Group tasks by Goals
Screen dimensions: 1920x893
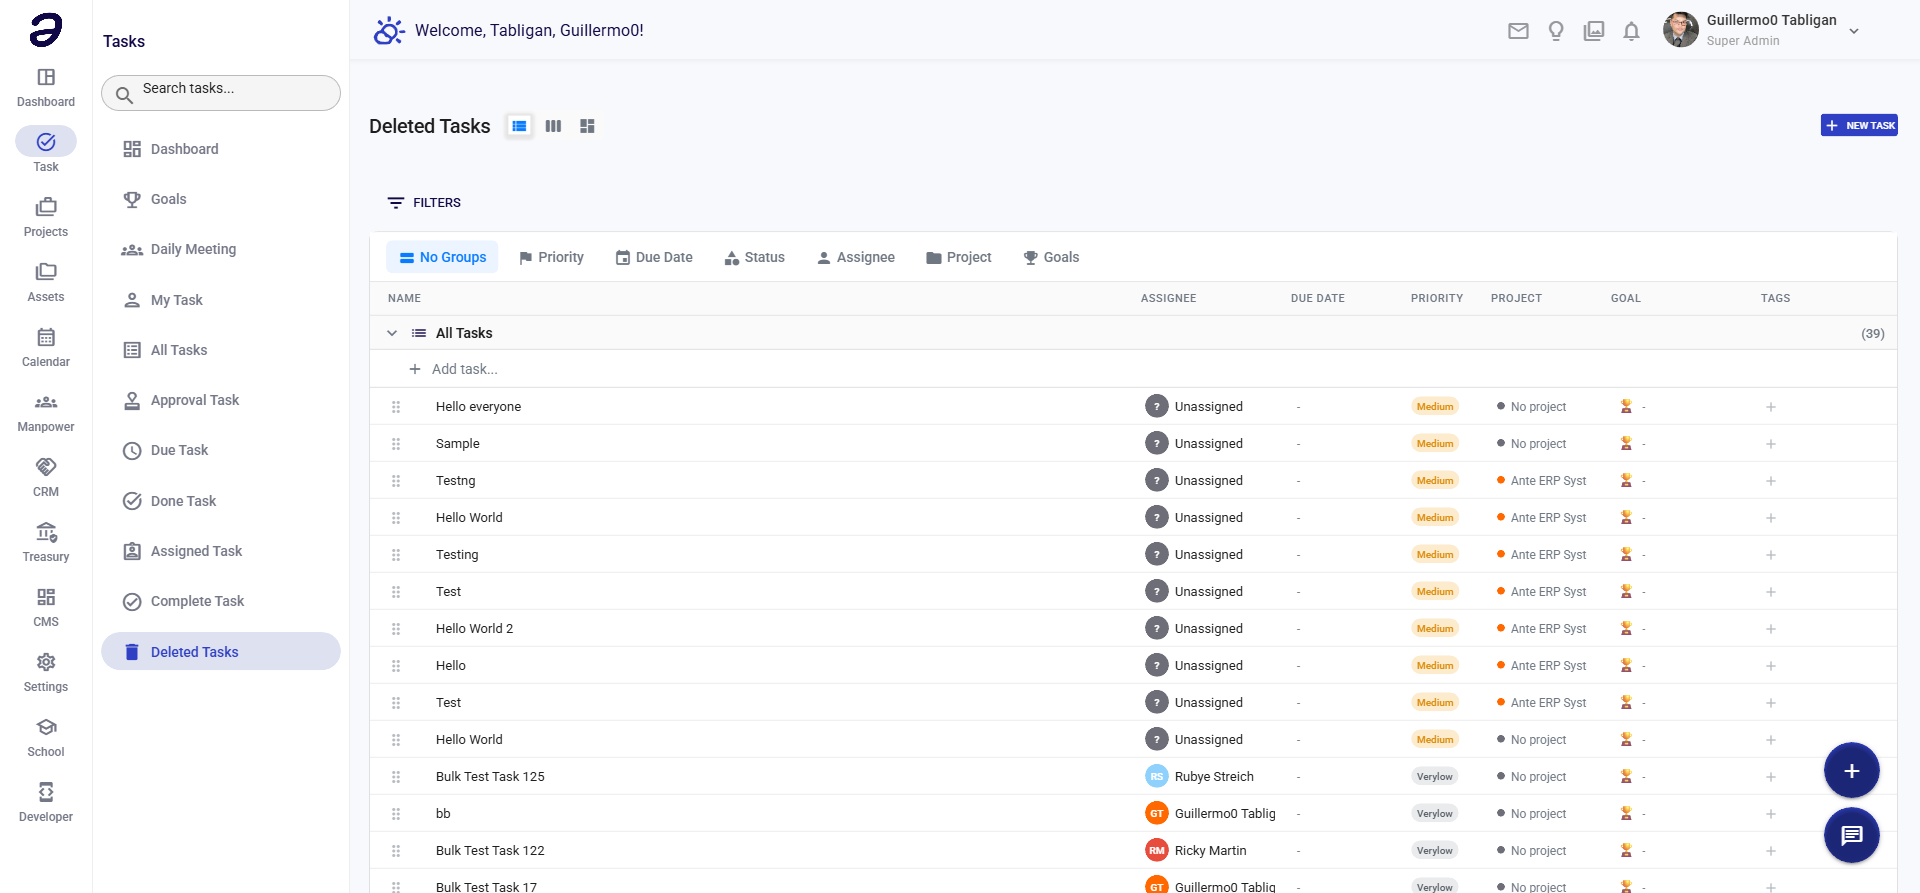tap(1051, 257)
